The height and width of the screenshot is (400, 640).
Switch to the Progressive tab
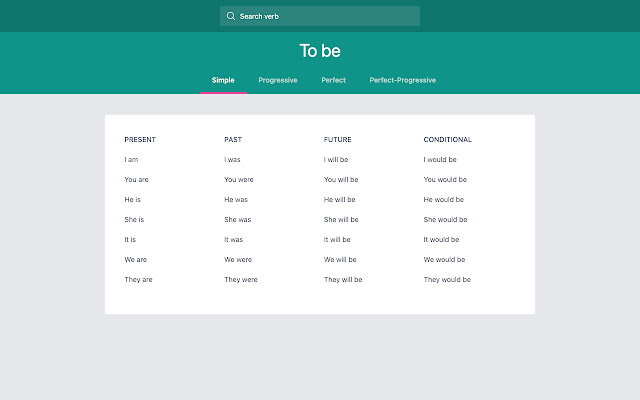[x=278, y=80]
